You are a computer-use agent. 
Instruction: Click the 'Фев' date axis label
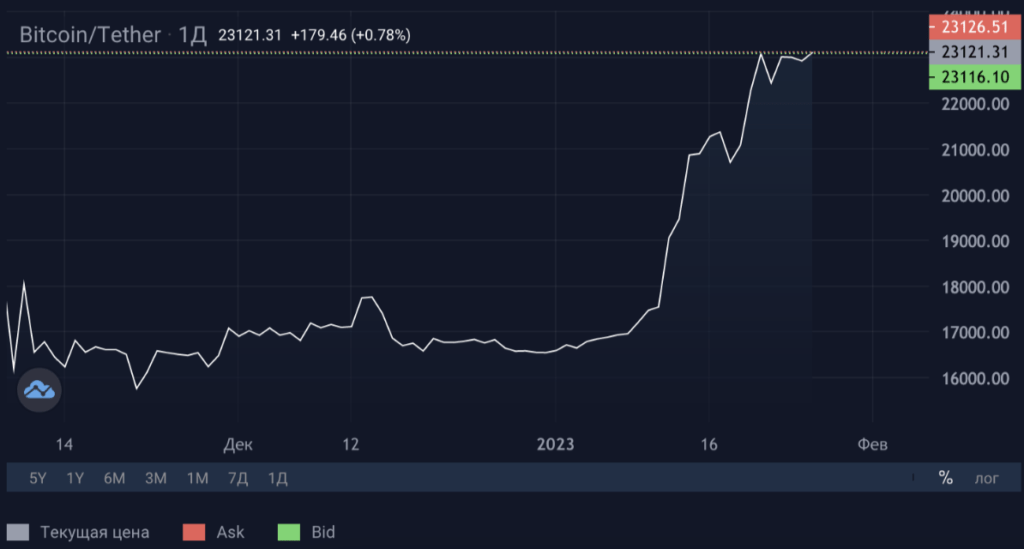click(872, 445)
